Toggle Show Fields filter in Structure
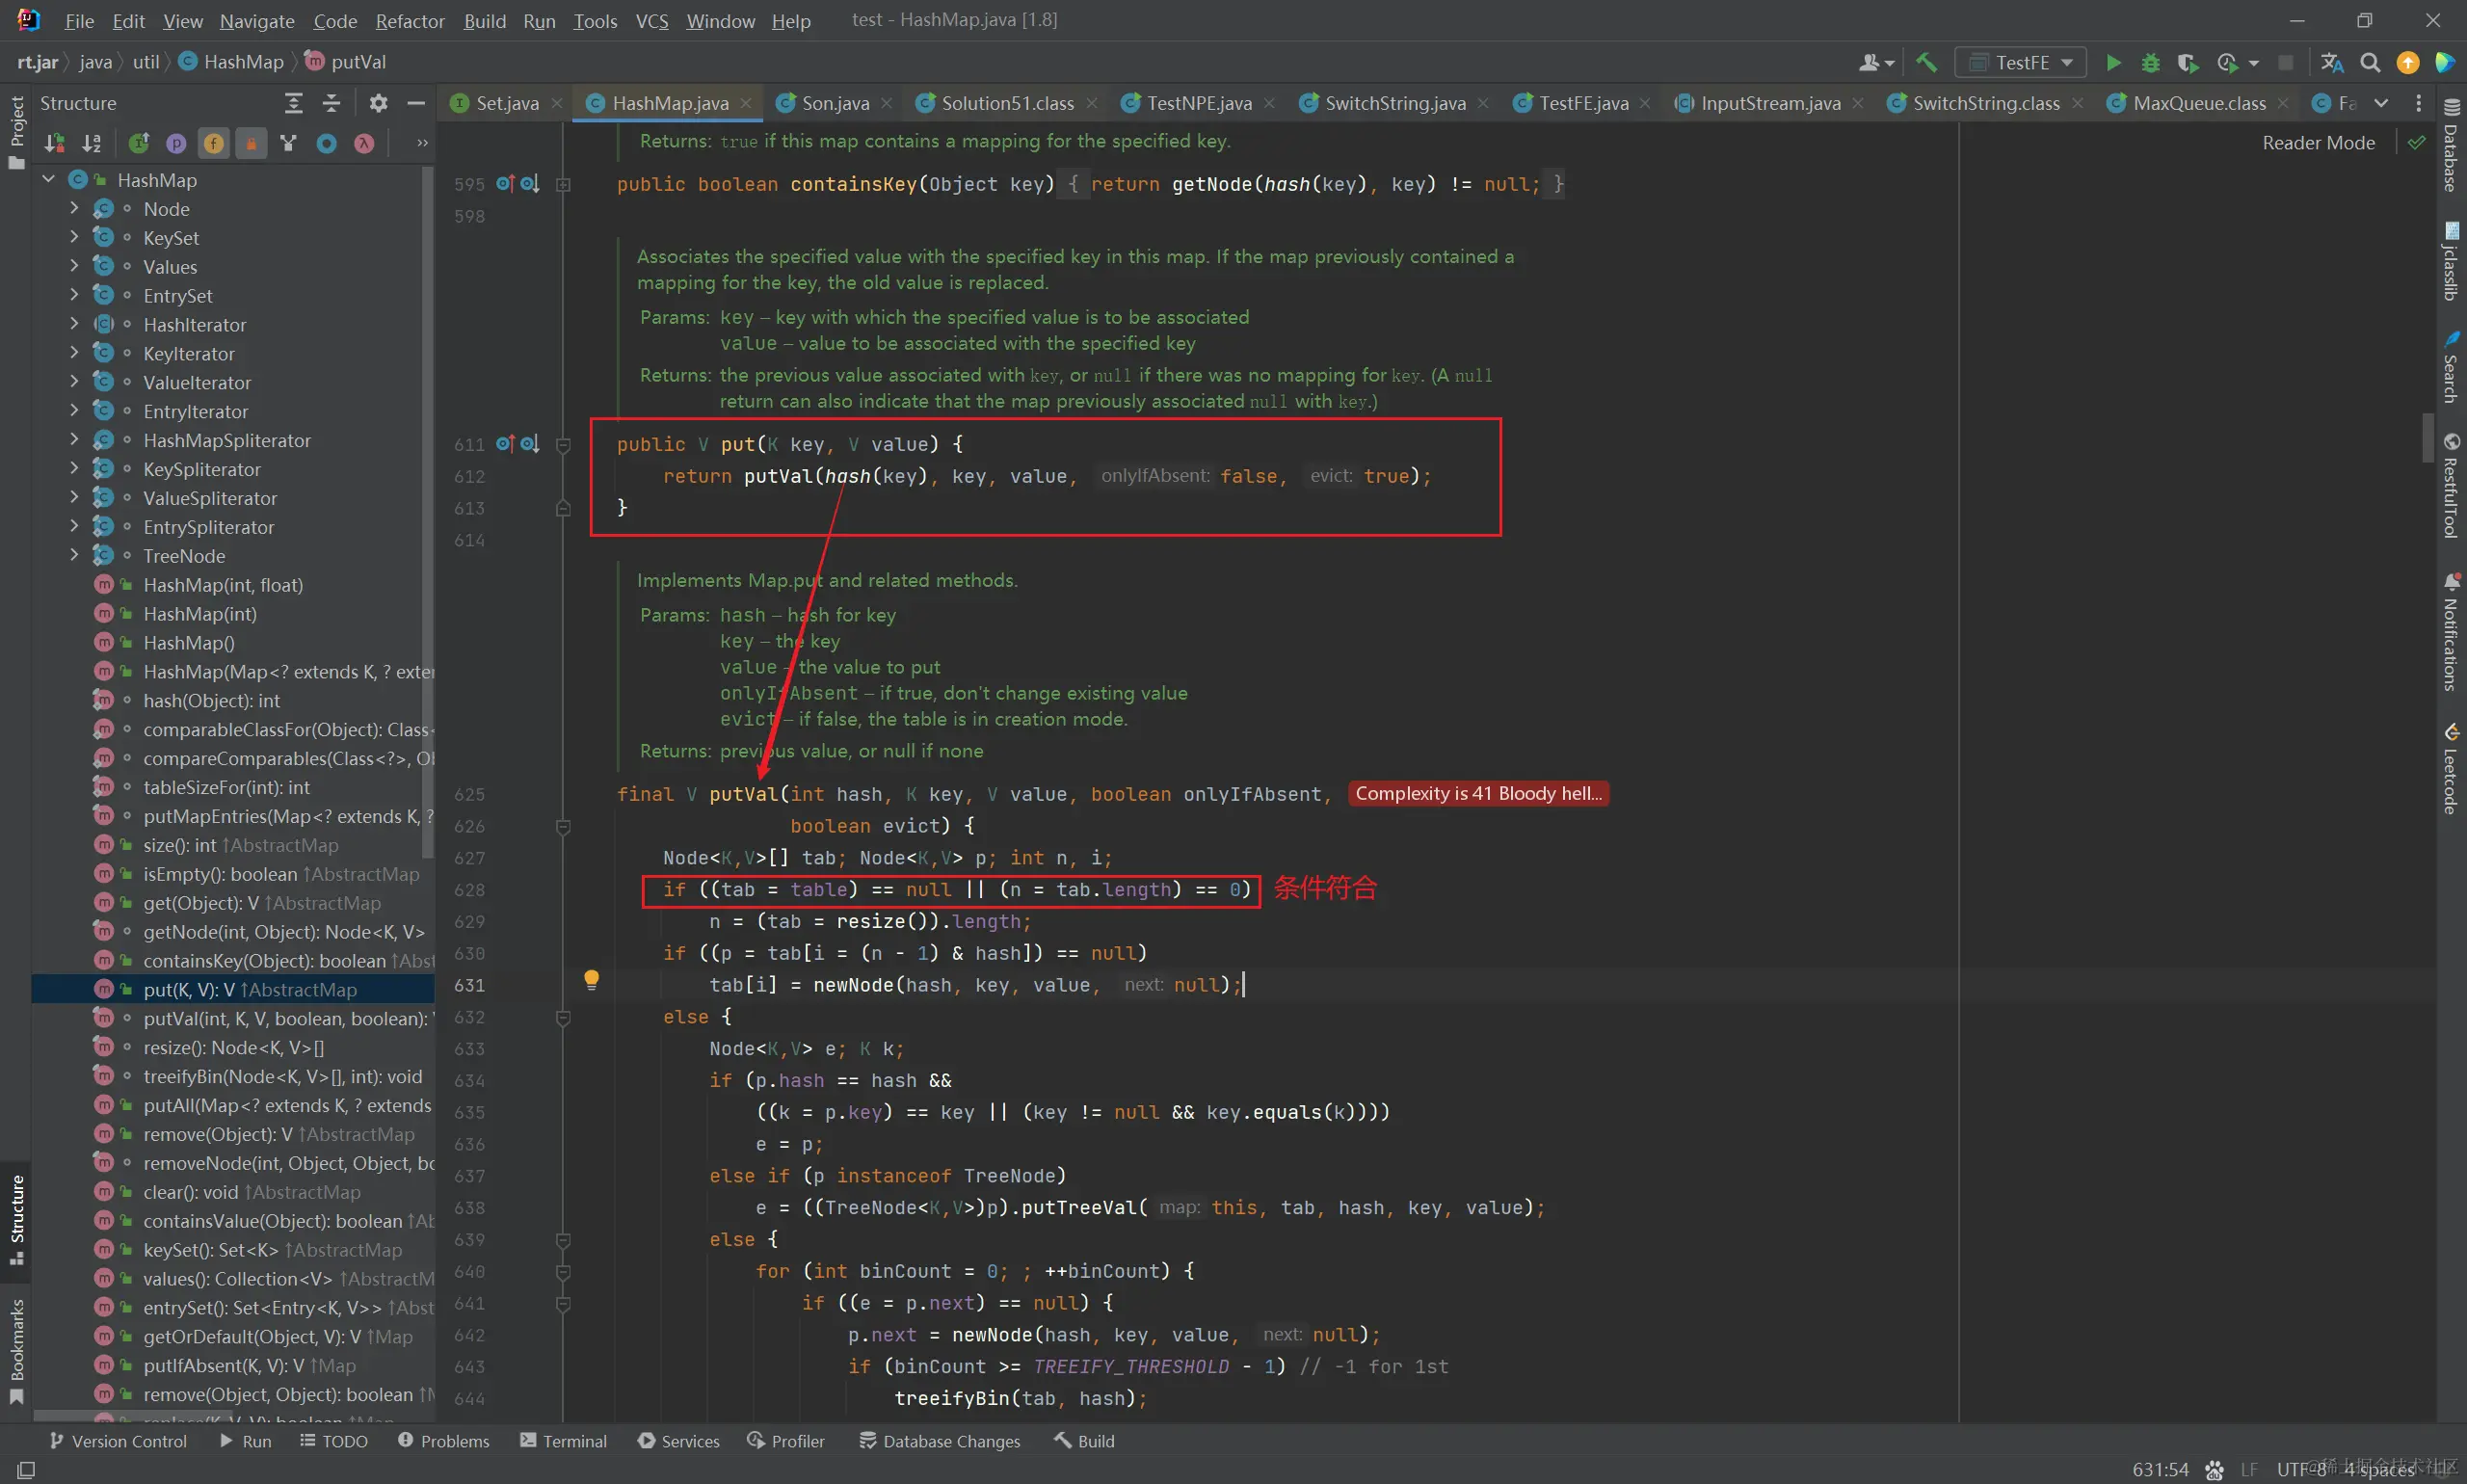 (x=213, y=143)
